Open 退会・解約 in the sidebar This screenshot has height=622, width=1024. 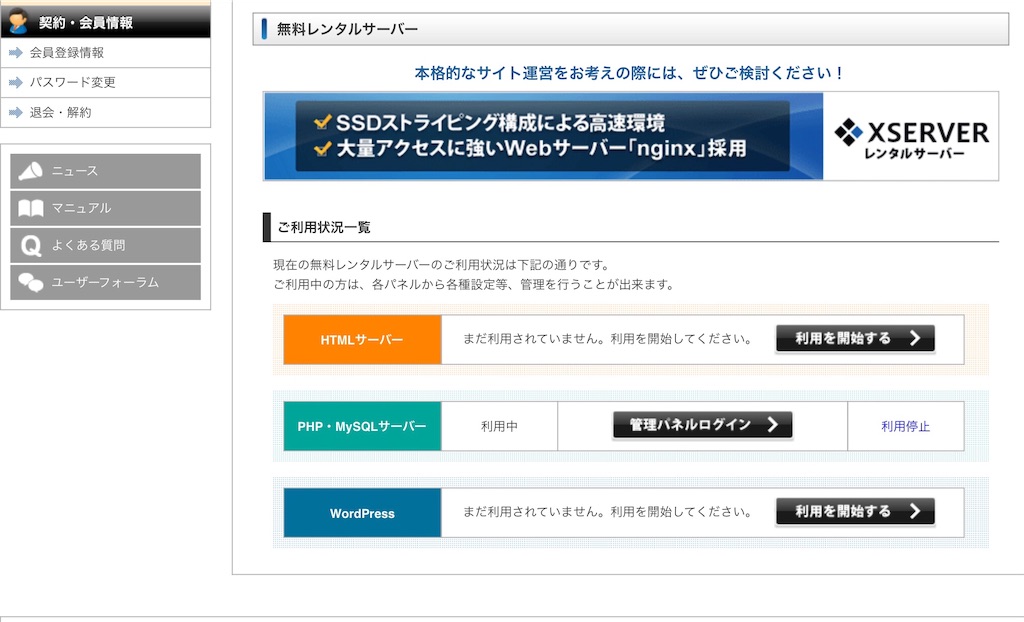[x=60, y=112]
